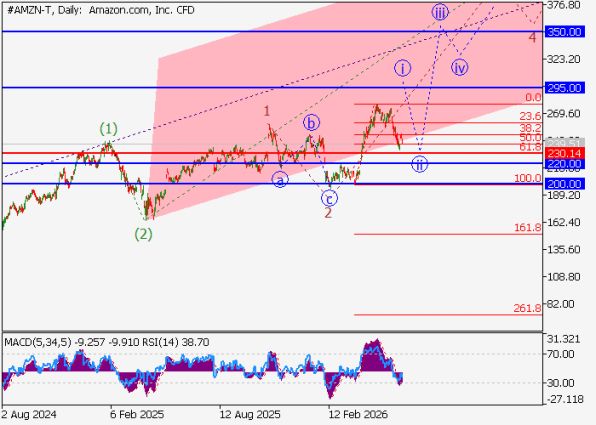Image resolution: width=596 pixels, height=425 pixels.
Task: Click the RSI(14) 38.70 indicator reading
Action: click(176, 343)
